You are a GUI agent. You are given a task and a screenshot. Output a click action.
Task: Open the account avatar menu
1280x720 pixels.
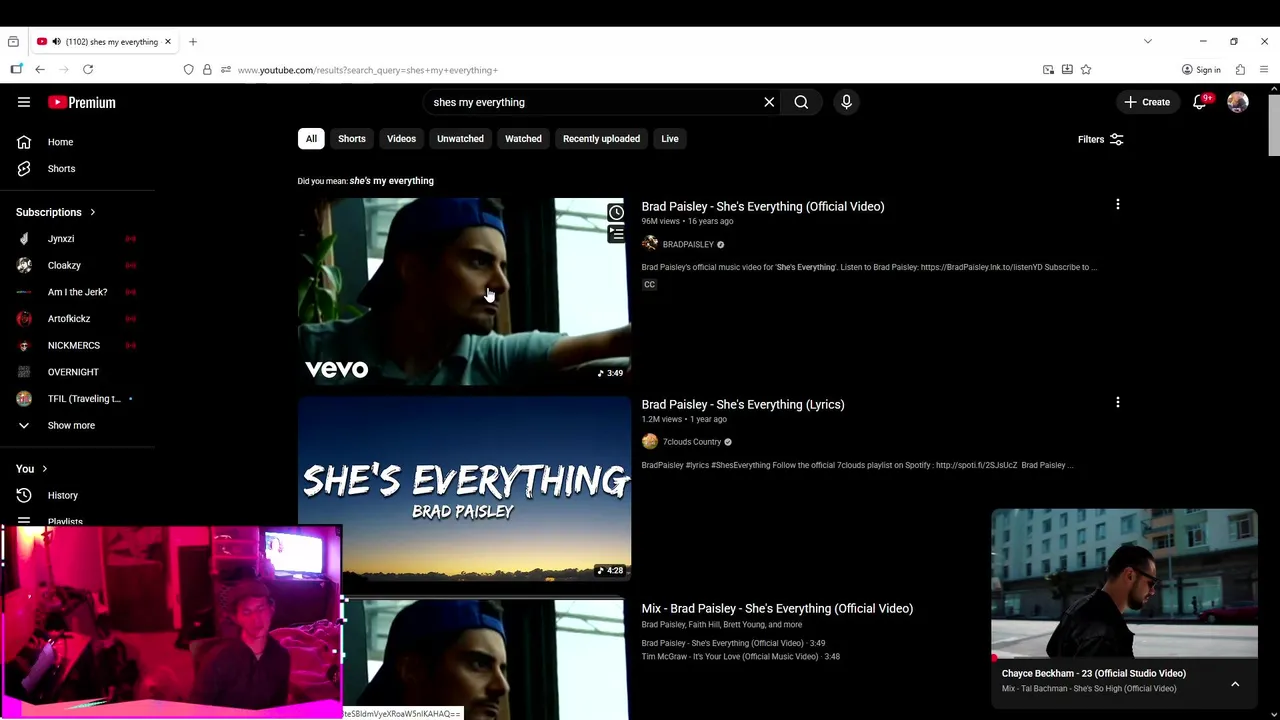(x=1238, y=102)
